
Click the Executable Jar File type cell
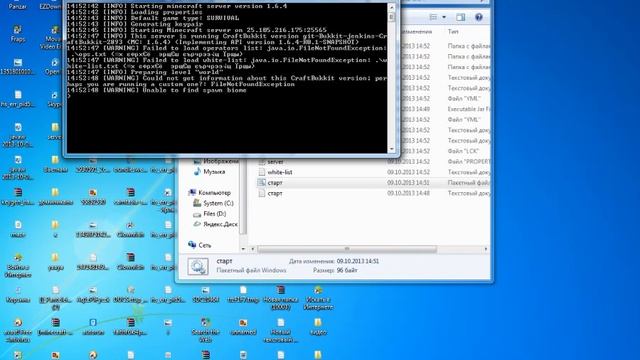tap(469, 109)
